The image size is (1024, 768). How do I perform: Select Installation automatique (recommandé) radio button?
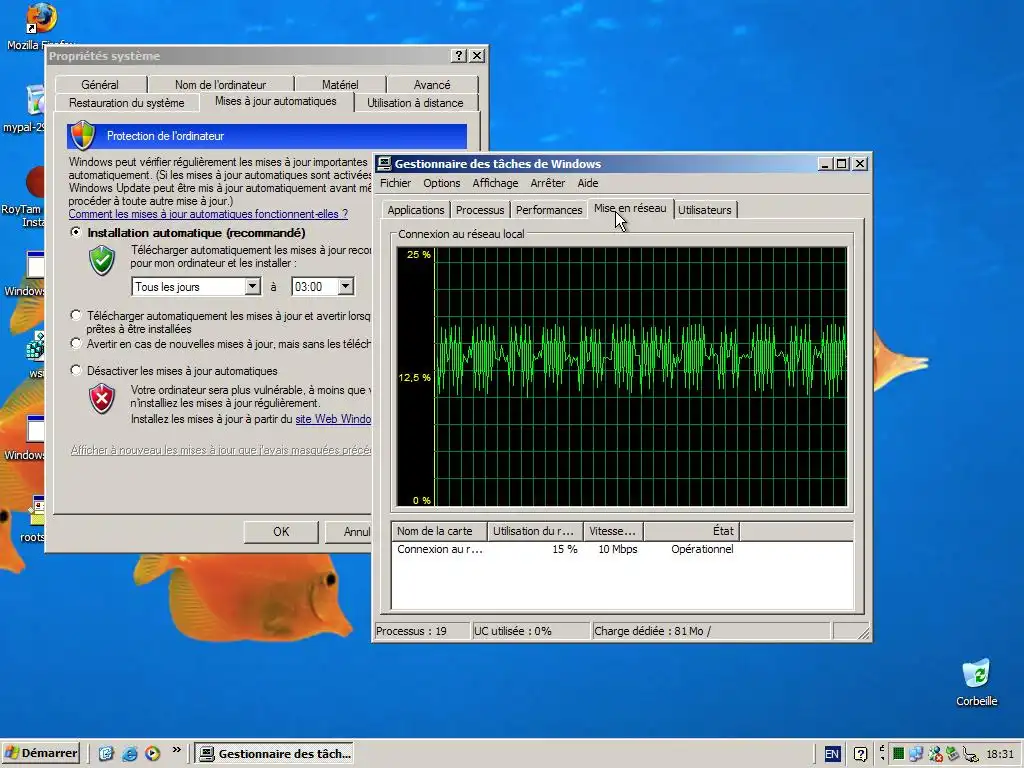(76, 232)
